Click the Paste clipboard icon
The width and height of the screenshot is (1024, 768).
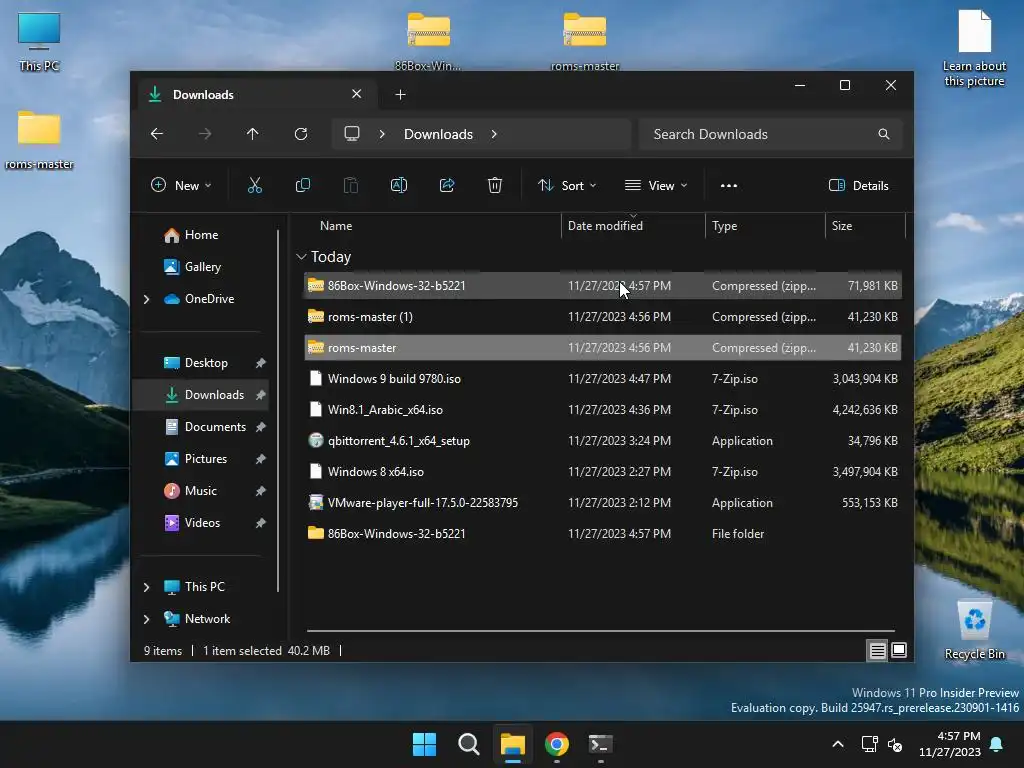(351, 185)
